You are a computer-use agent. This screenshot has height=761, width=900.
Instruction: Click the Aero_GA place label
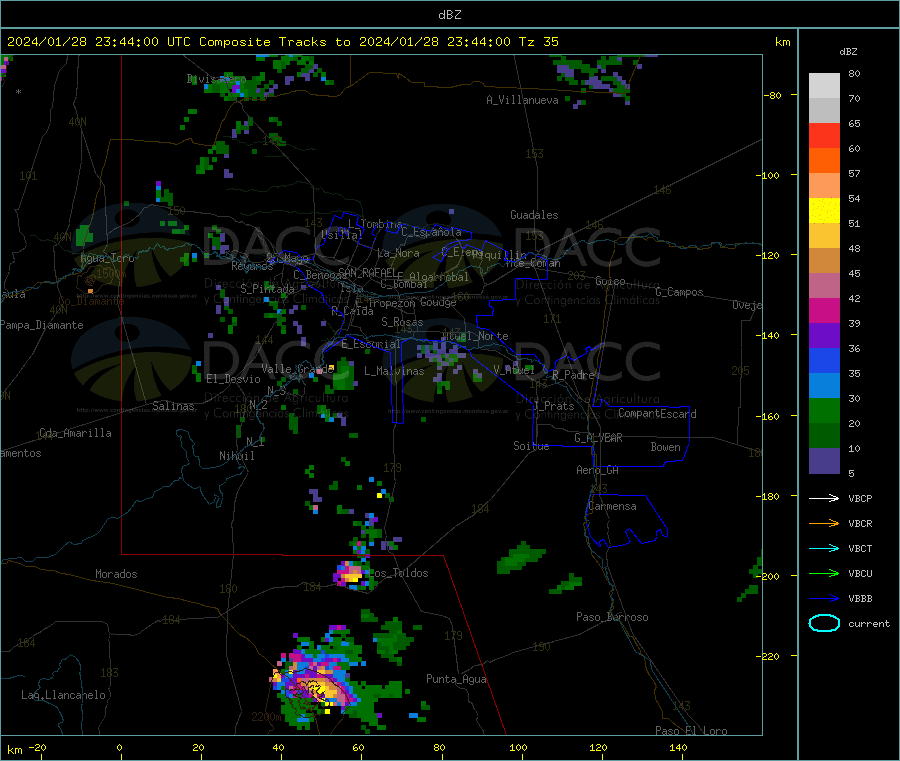coord(597,470)
